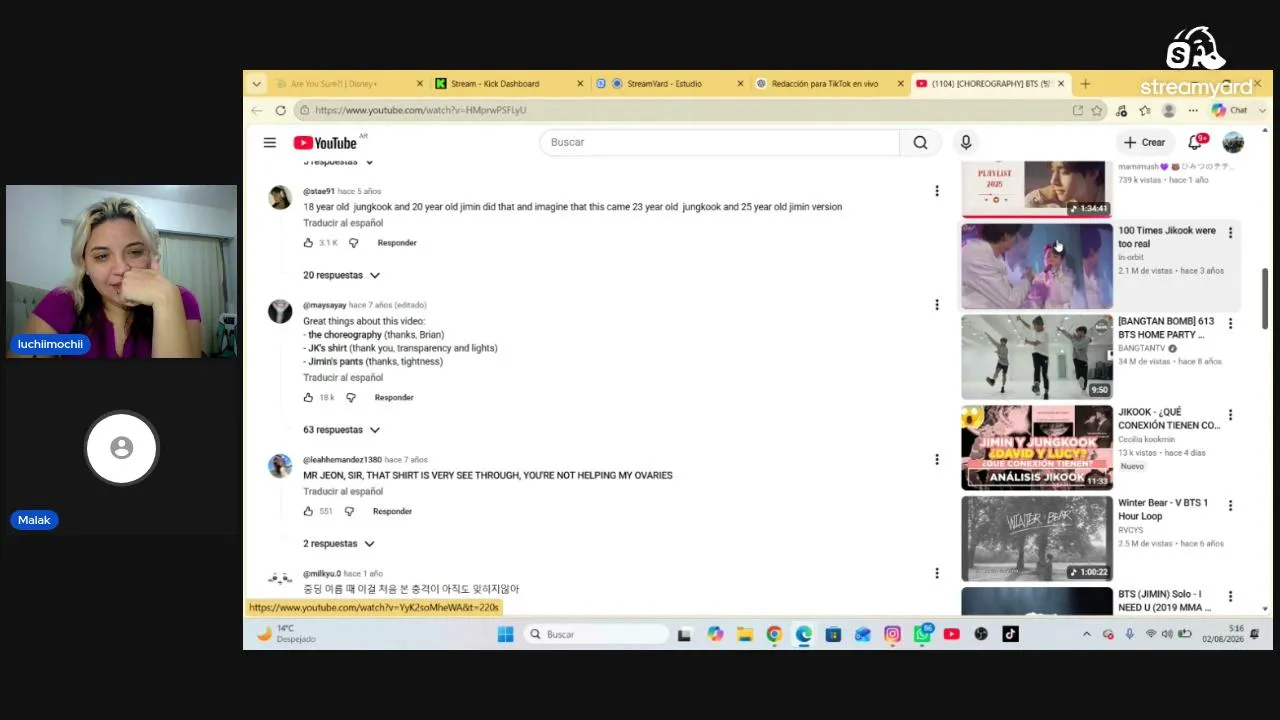The image size is (1280, 720).
Task: Click the browser address bar URL
Action: [420, 110]
